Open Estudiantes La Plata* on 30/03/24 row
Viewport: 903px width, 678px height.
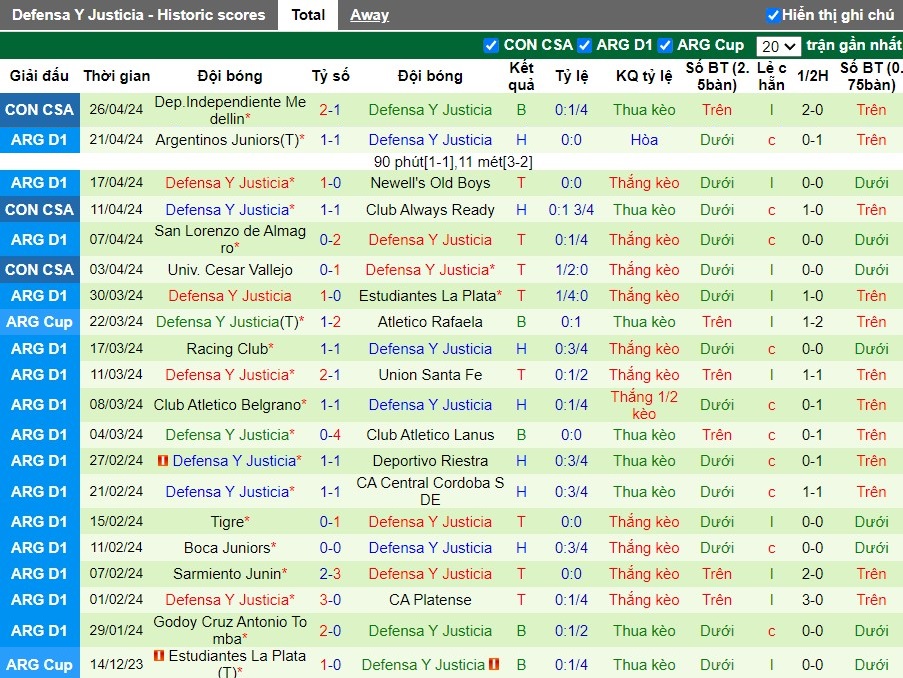[x=430, y=296]
